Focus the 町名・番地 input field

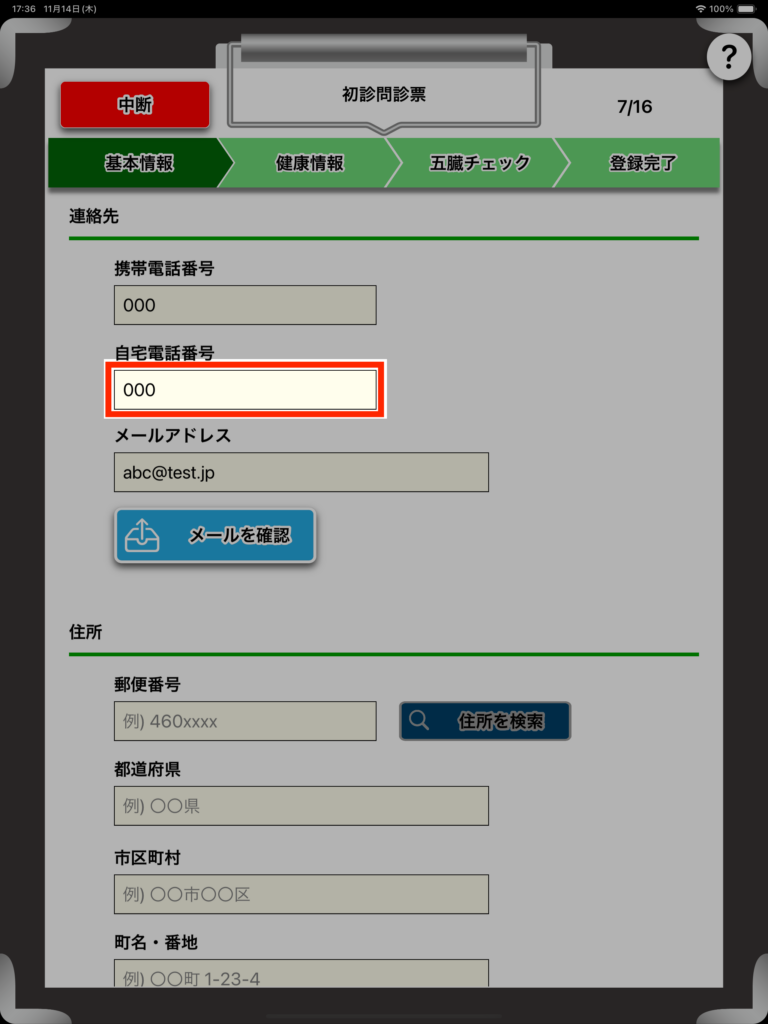301,973
